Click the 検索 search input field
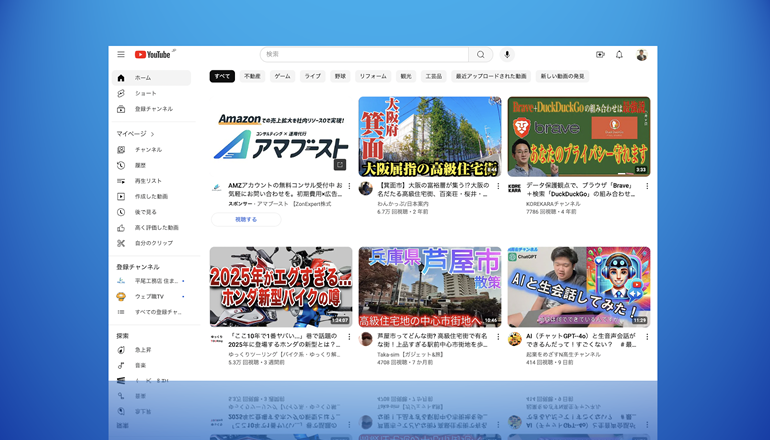The height and width of the screenshot is (440, 770). [x=364, y=55]
